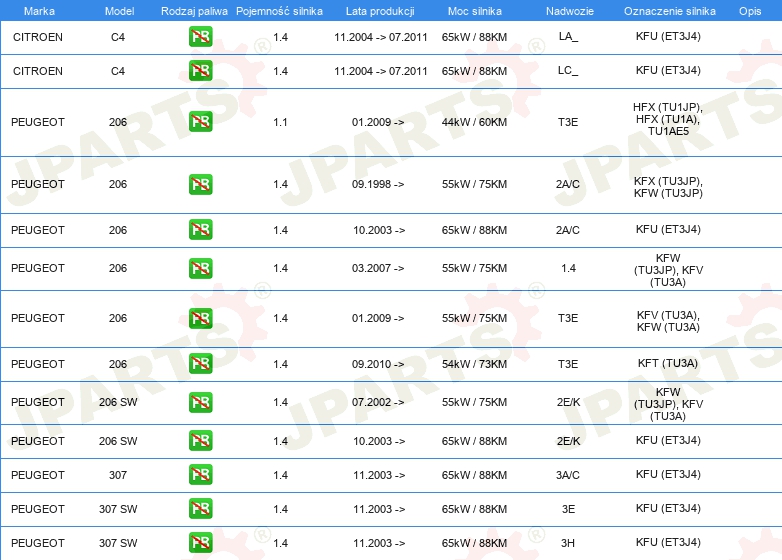
Task: Select the KFT (TU3A) engine code cell
Action: coord(668,364)
